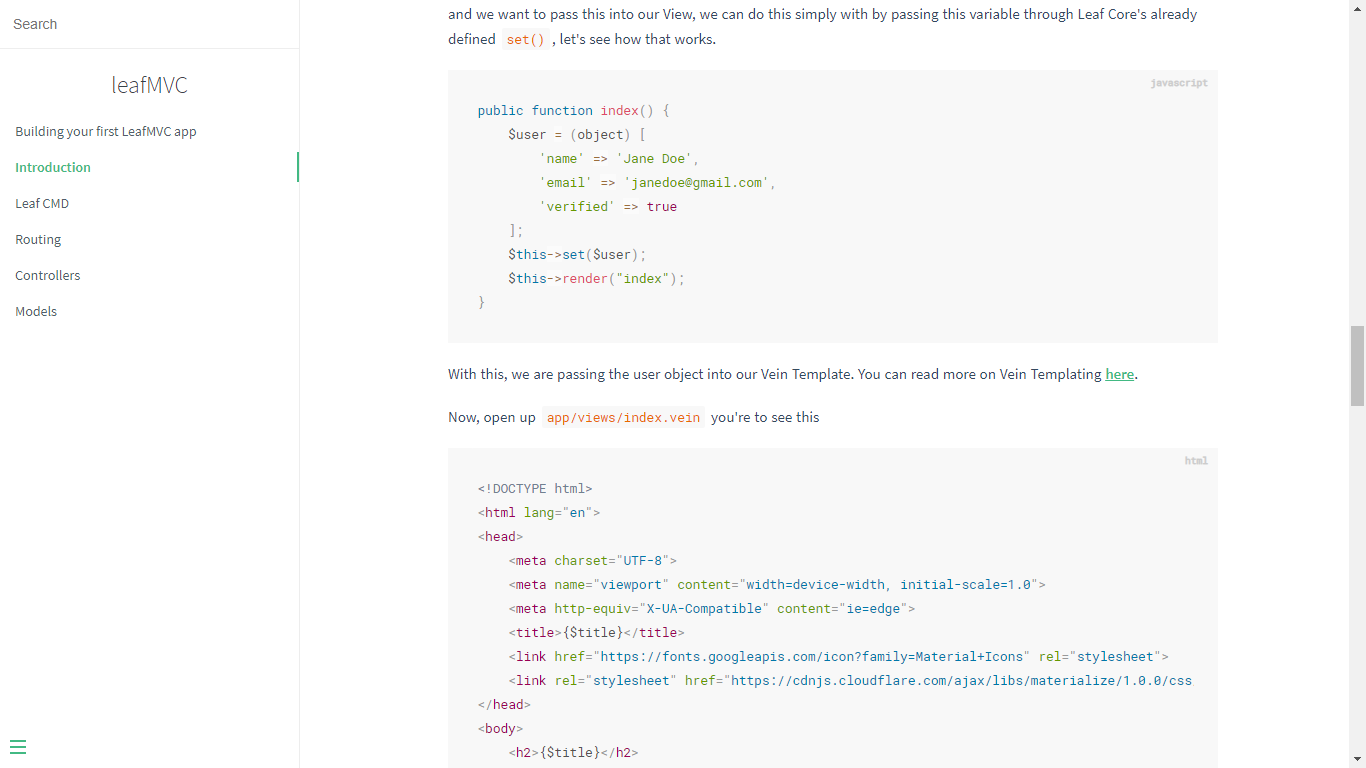Click the upward scroll arrow
1366x768 pixels.
tap(1358, 7)
